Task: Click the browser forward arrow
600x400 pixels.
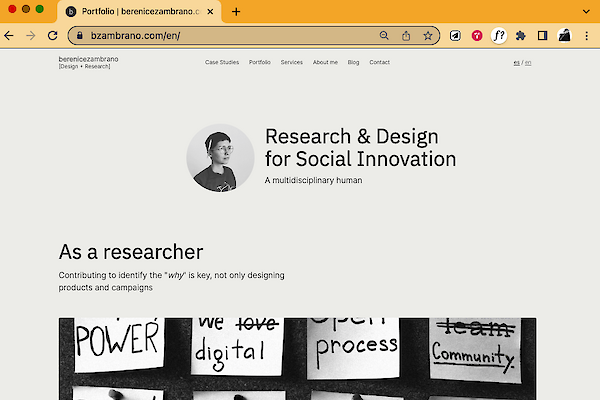Action: click(x=31, y=36)
